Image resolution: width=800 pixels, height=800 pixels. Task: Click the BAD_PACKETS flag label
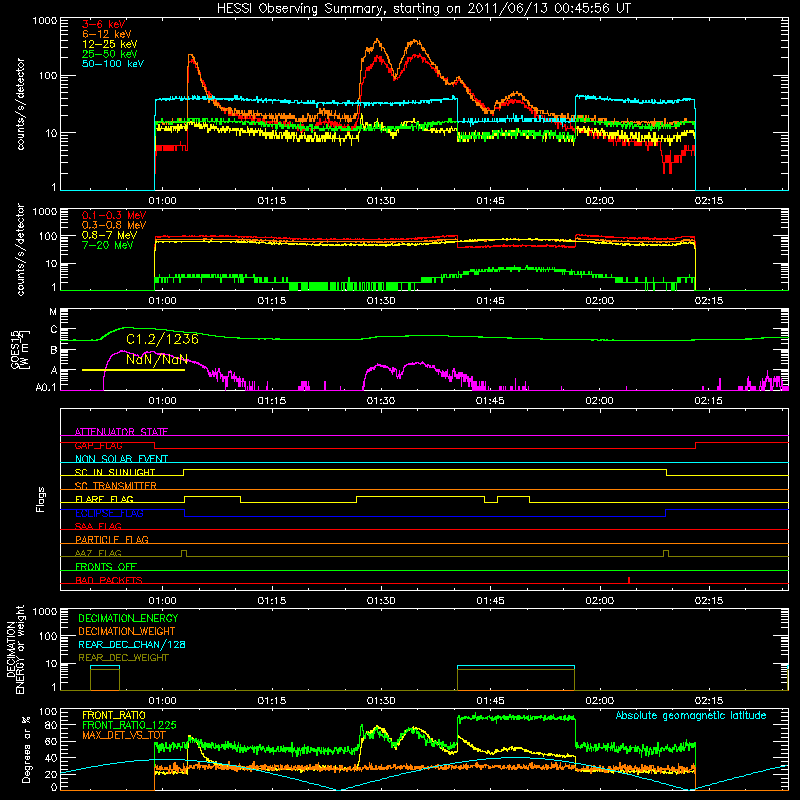(x=109, y=580)
